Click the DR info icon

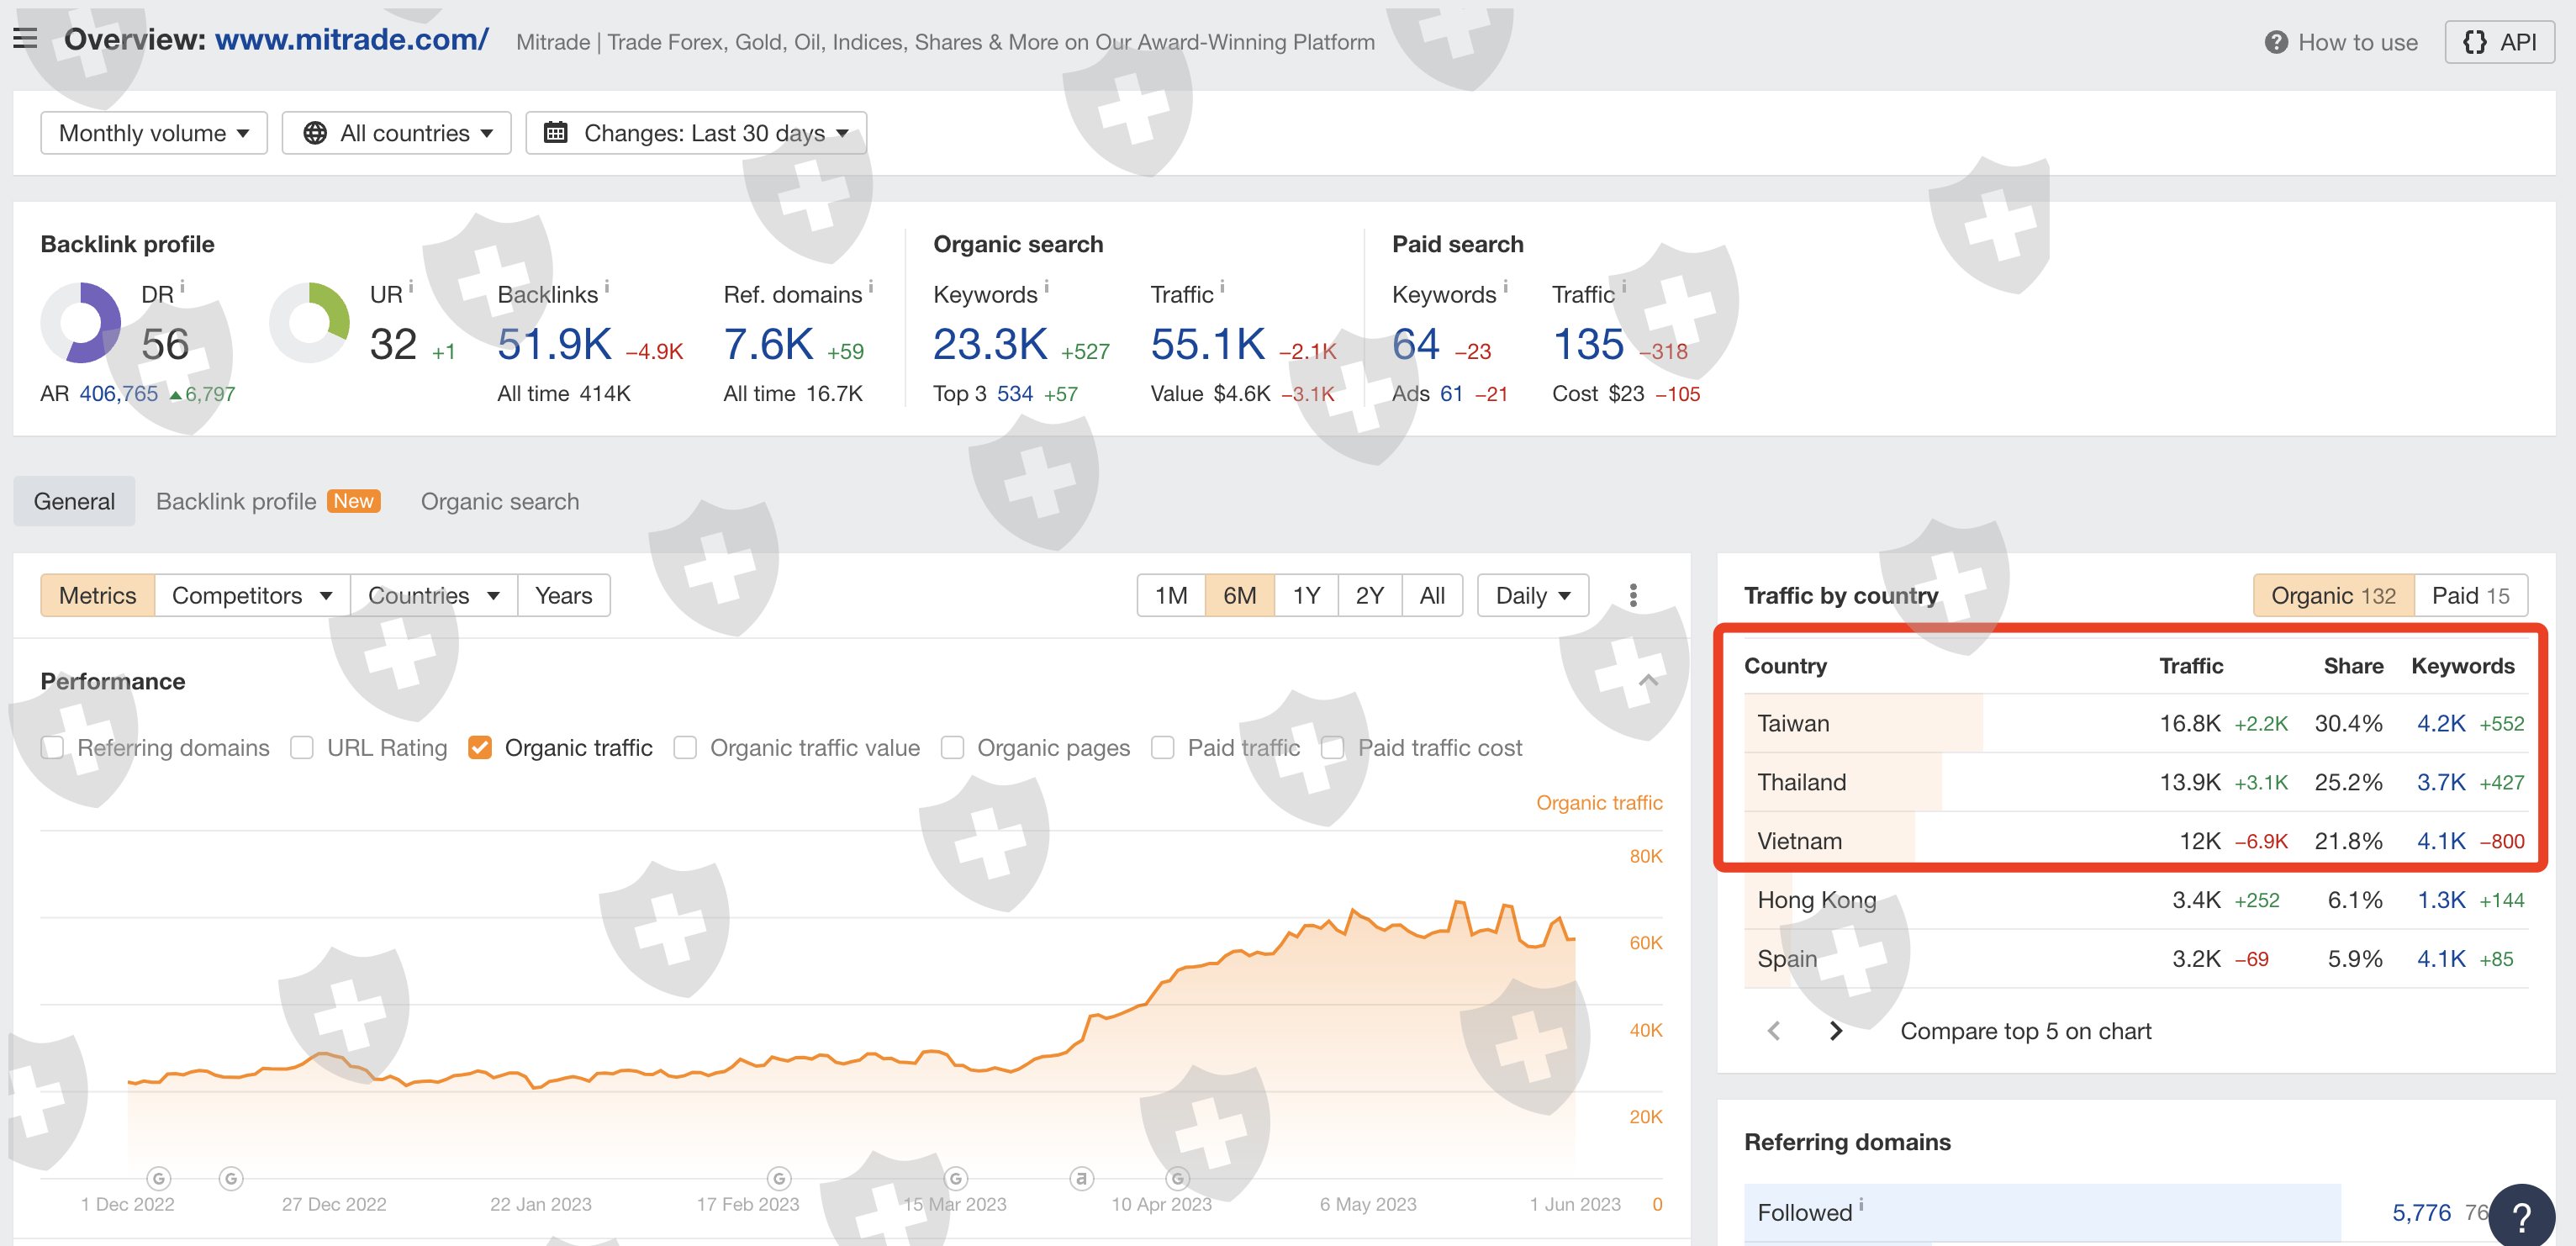182,287
